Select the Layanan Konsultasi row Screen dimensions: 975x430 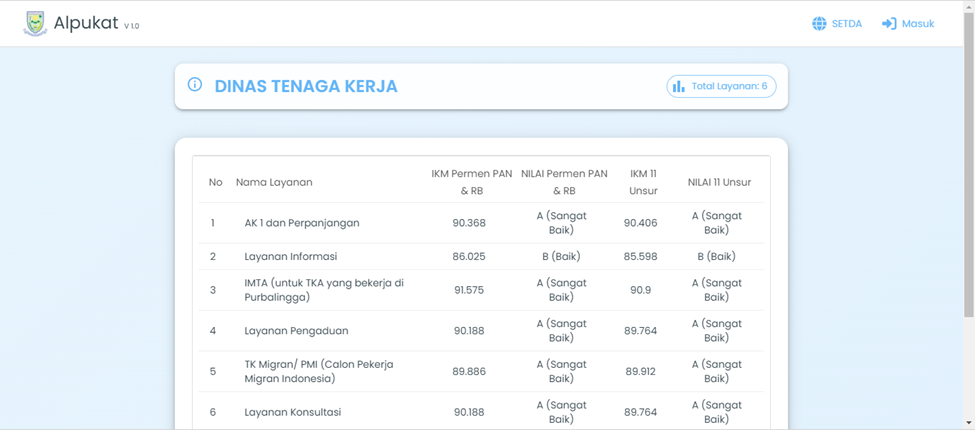click(292, 412)
